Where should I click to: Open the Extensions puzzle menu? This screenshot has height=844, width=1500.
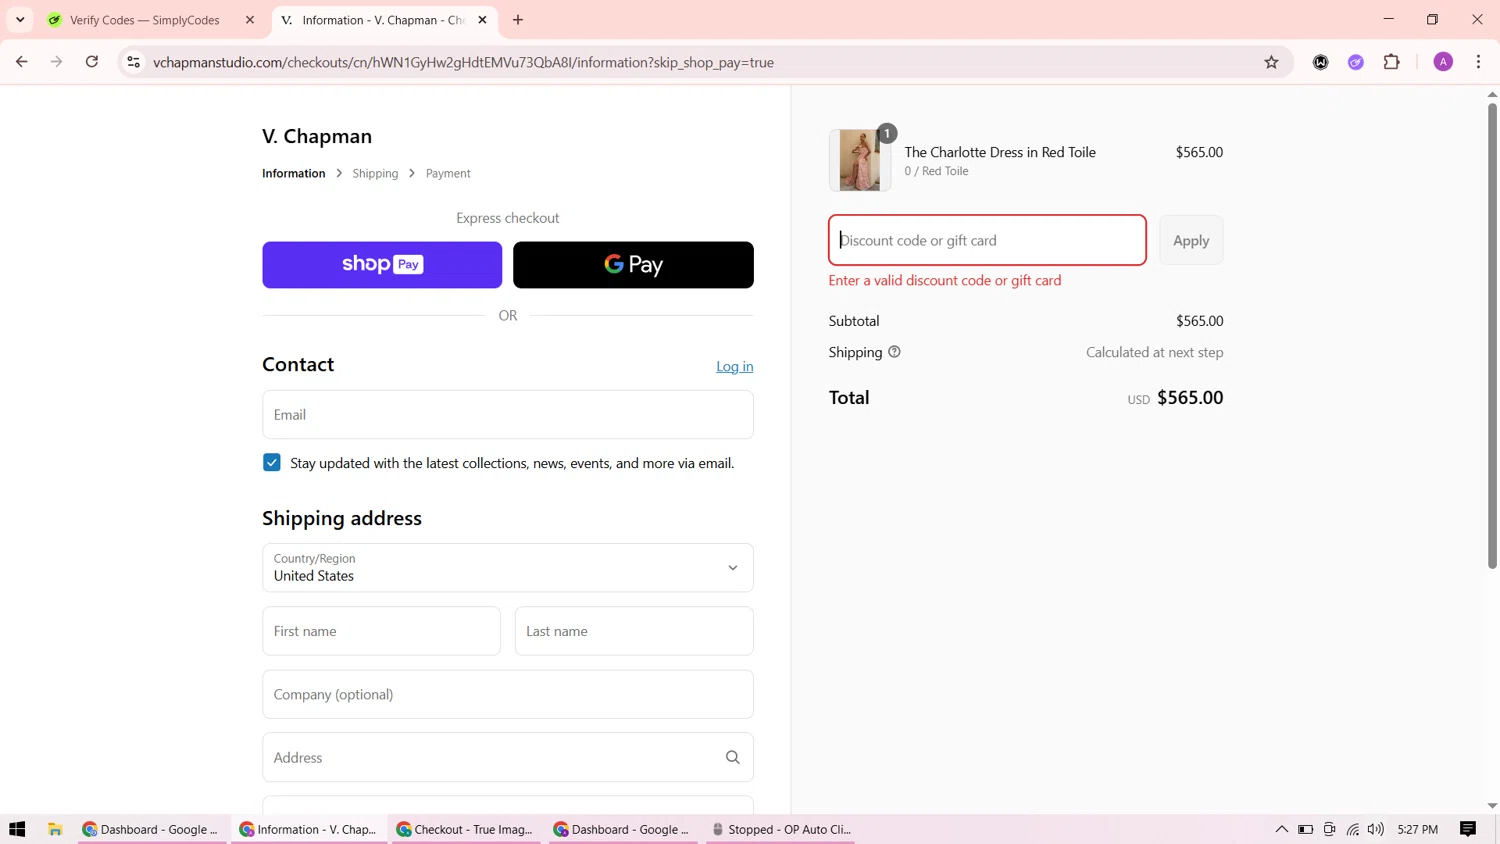tap(1391, 62)
